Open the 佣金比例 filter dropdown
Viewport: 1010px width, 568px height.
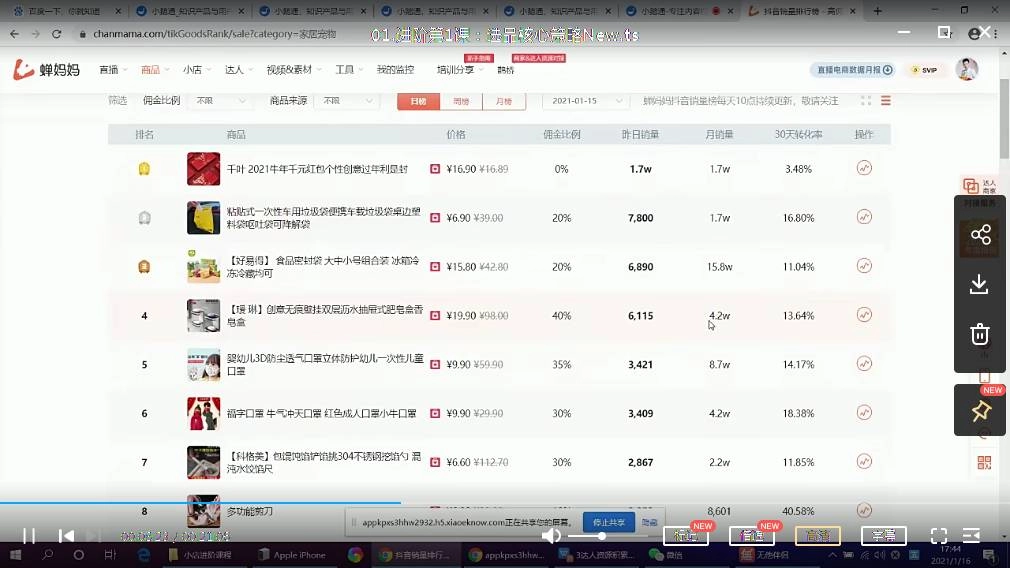tap(219, 100)
